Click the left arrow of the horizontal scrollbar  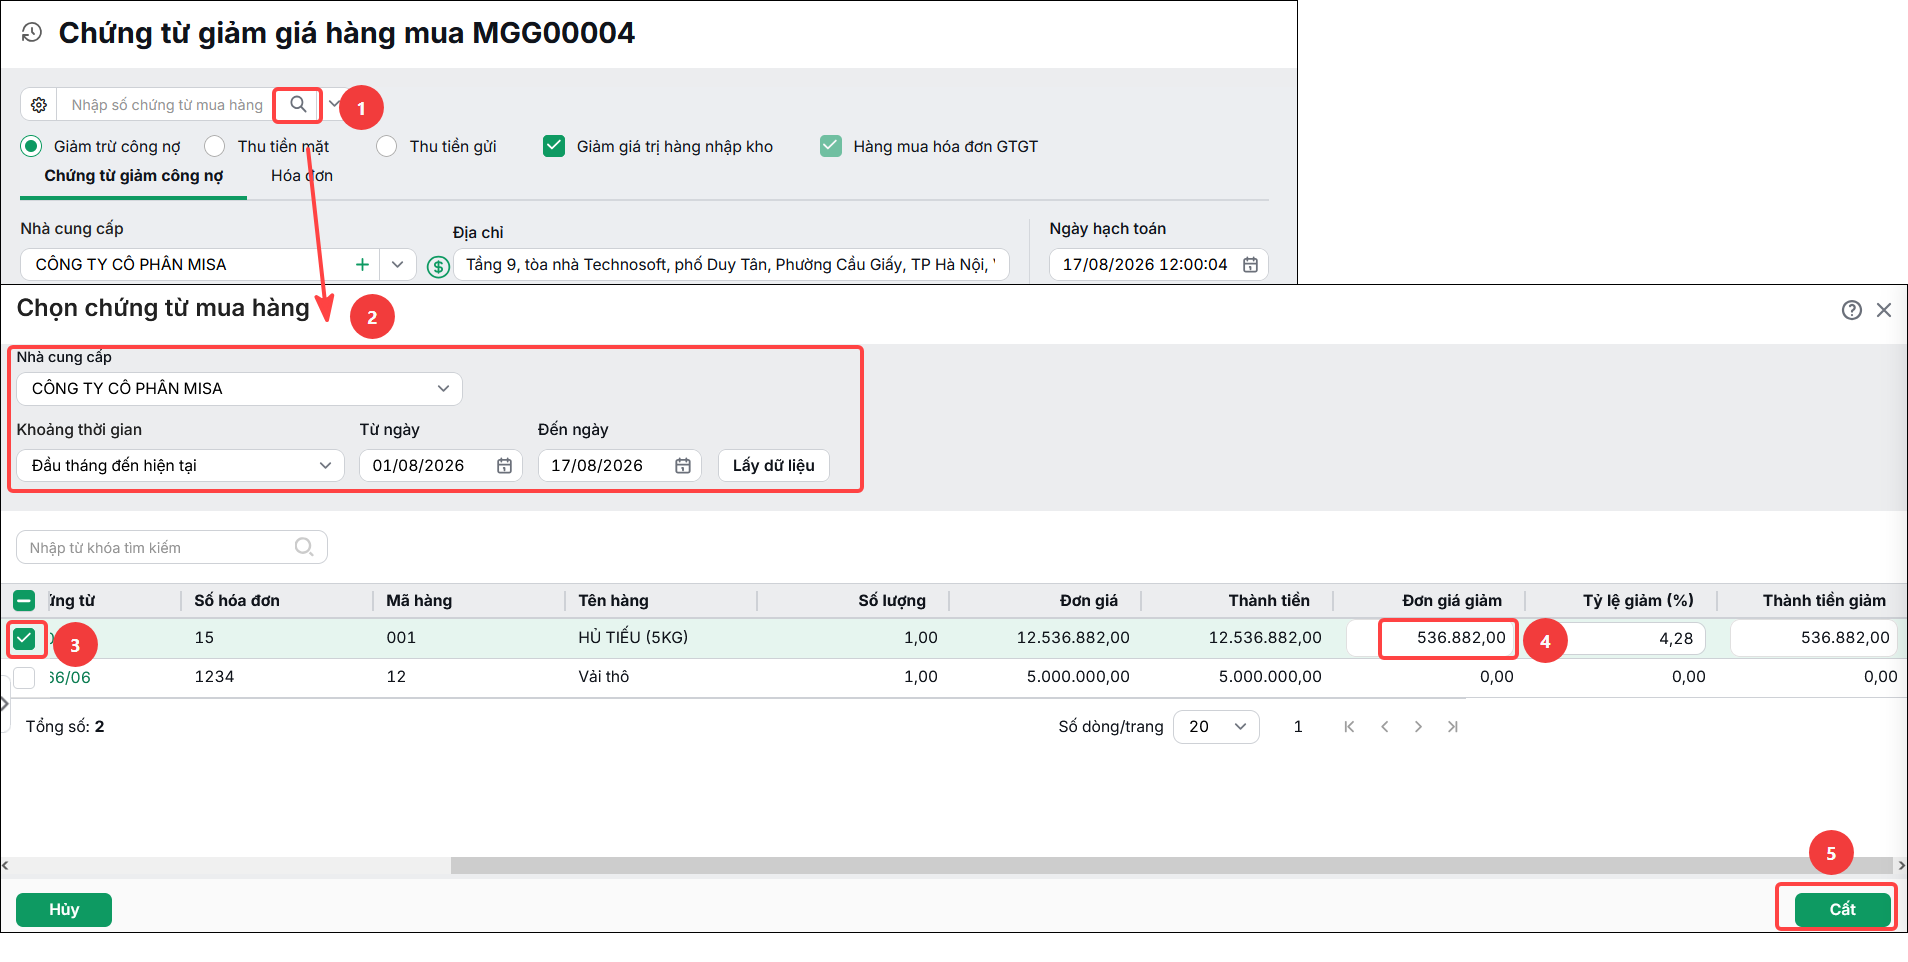coord(5,866)
